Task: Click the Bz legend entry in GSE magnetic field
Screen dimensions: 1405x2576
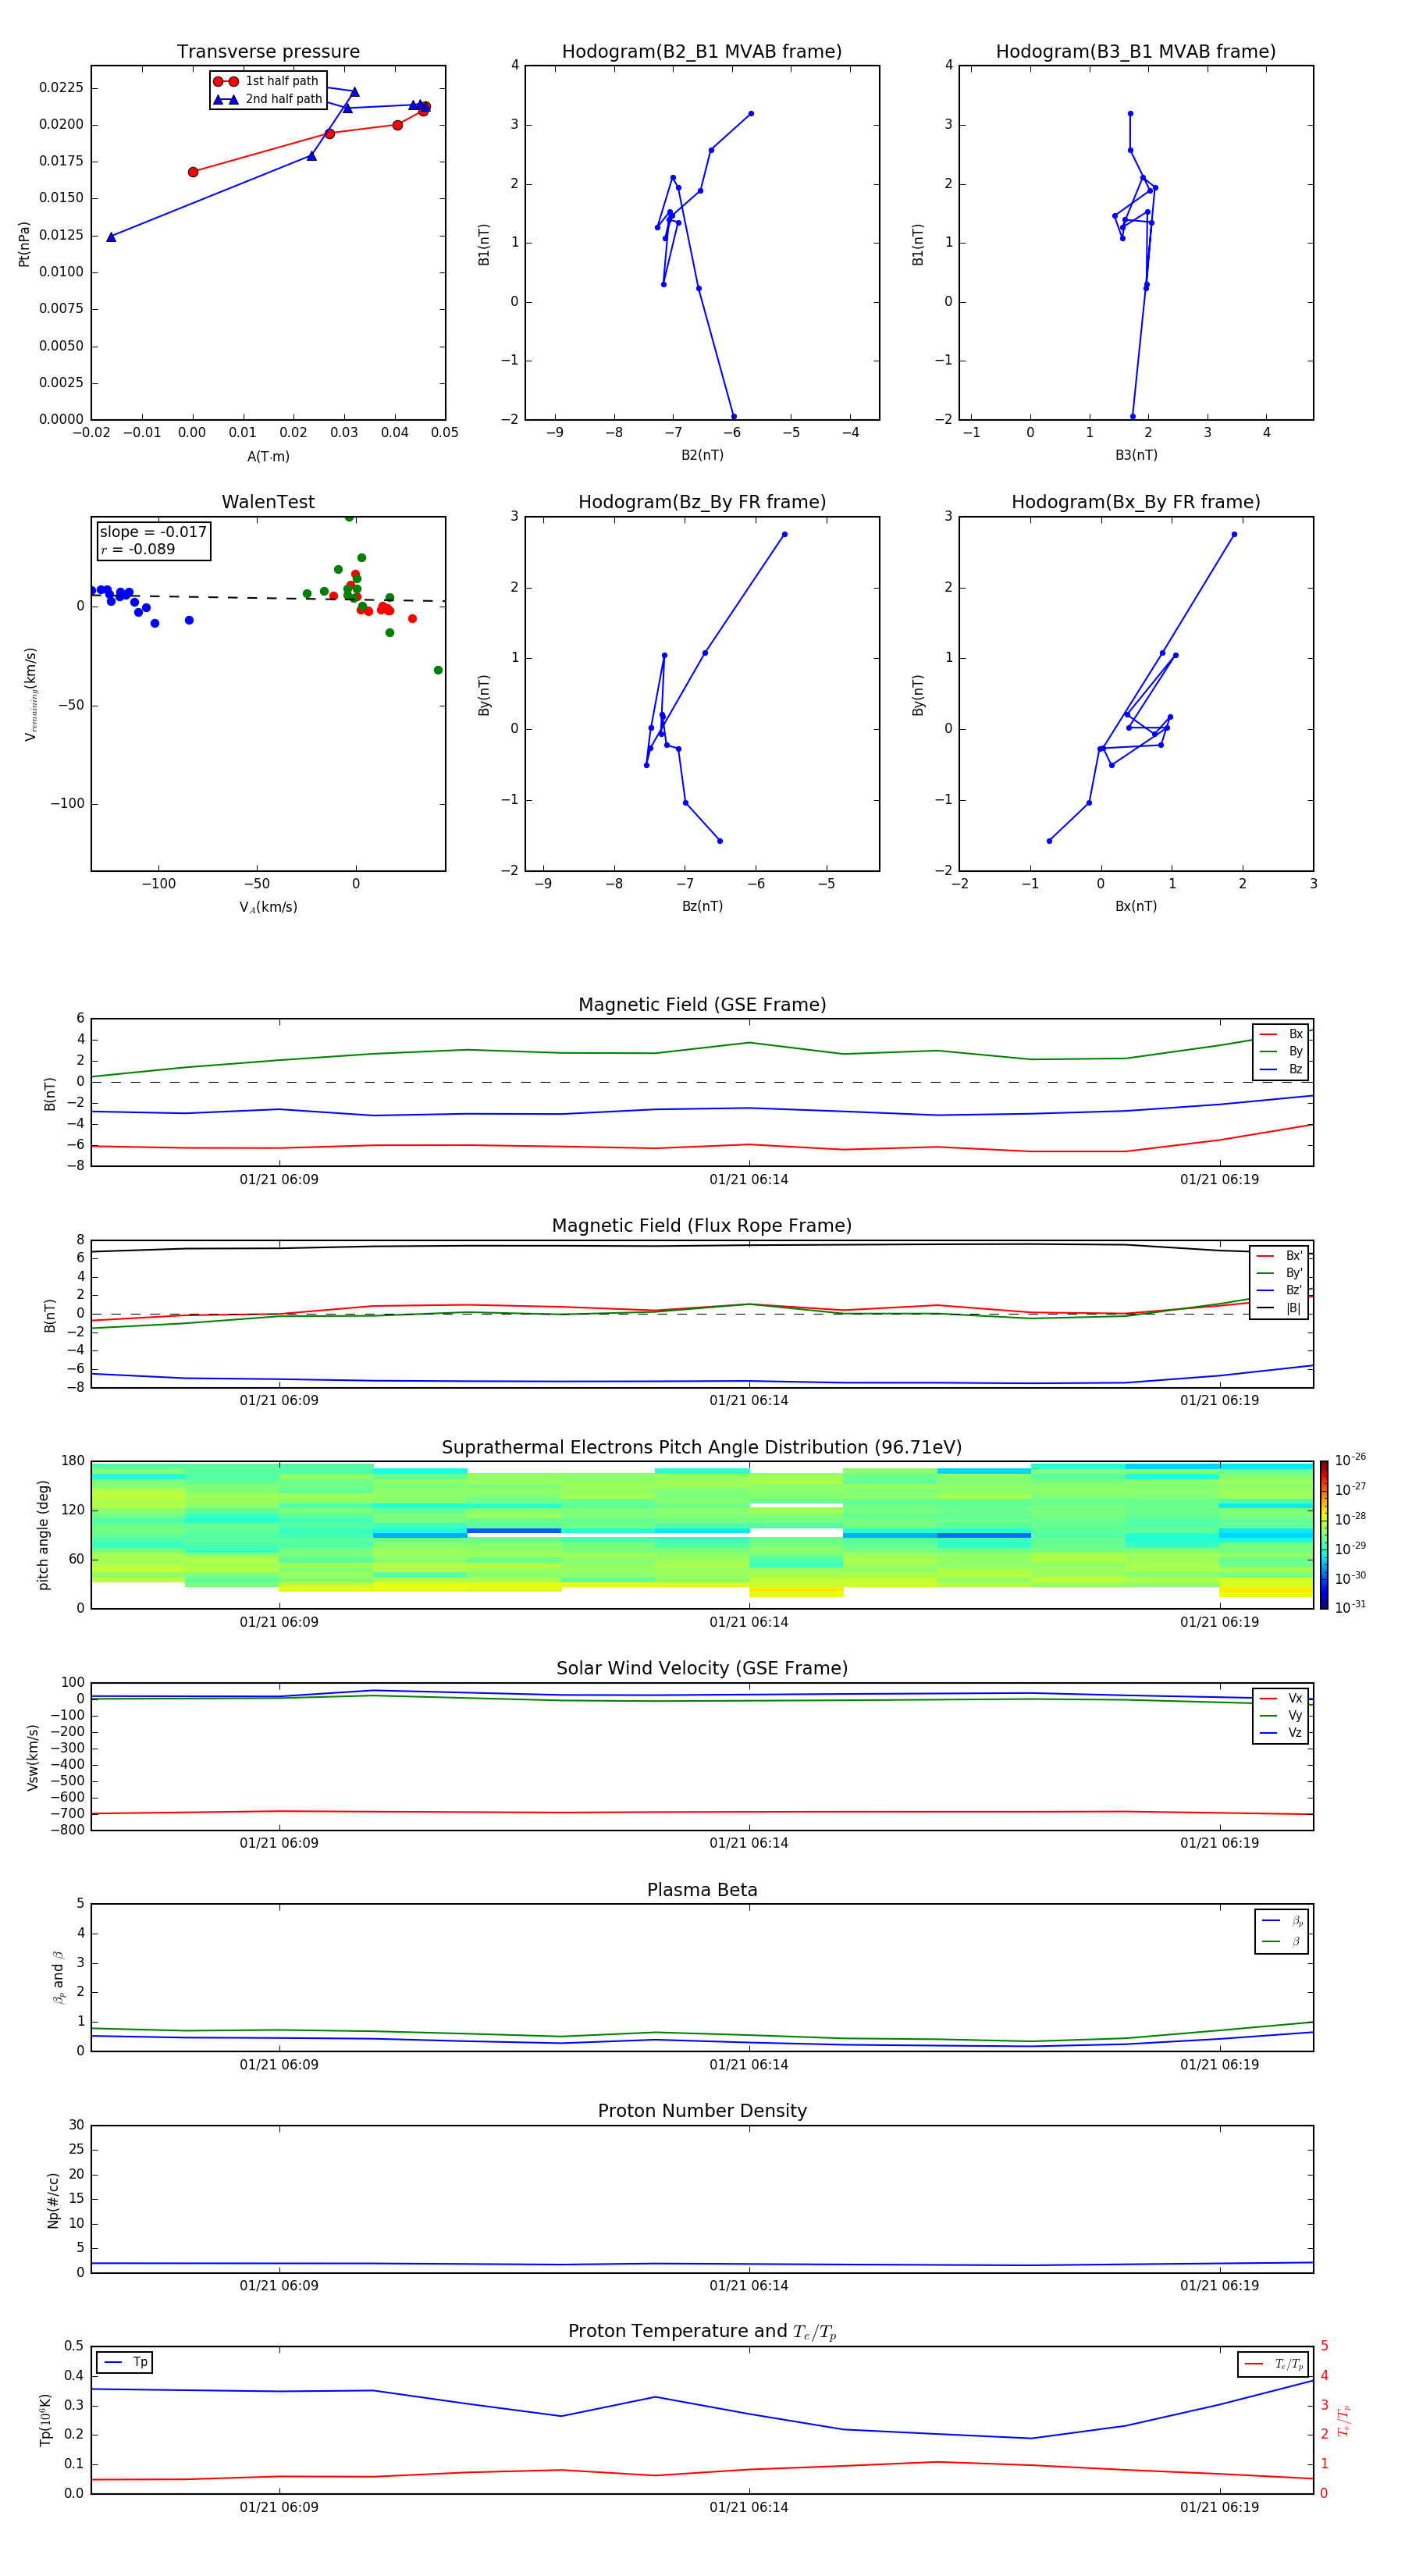Action: tap(1281, 1069)
